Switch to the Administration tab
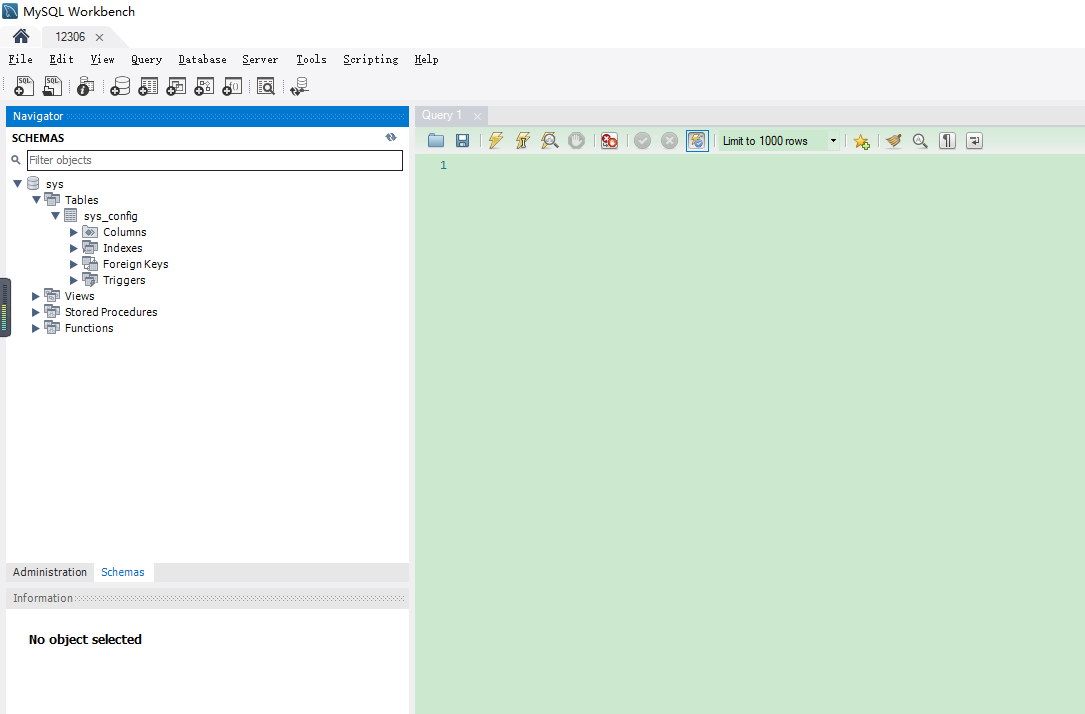The height and width of the screenshot is (714, 1085). (50, 572)
